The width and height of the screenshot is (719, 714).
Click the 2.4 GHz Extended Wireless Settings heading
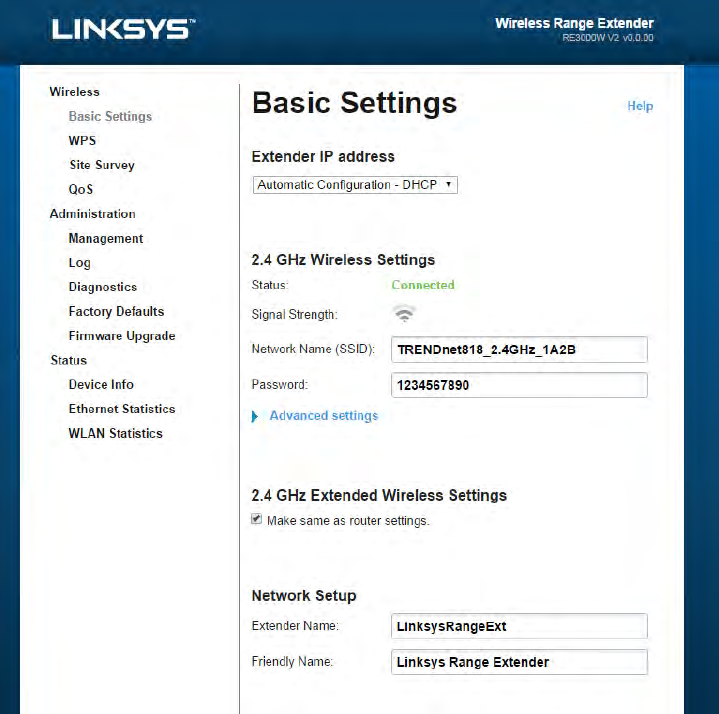[x=379, y=495]
